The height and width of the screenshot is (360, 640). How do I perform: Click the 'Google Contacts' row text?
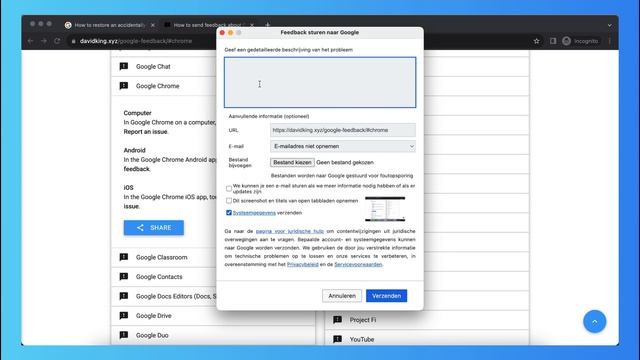[159, 277]
